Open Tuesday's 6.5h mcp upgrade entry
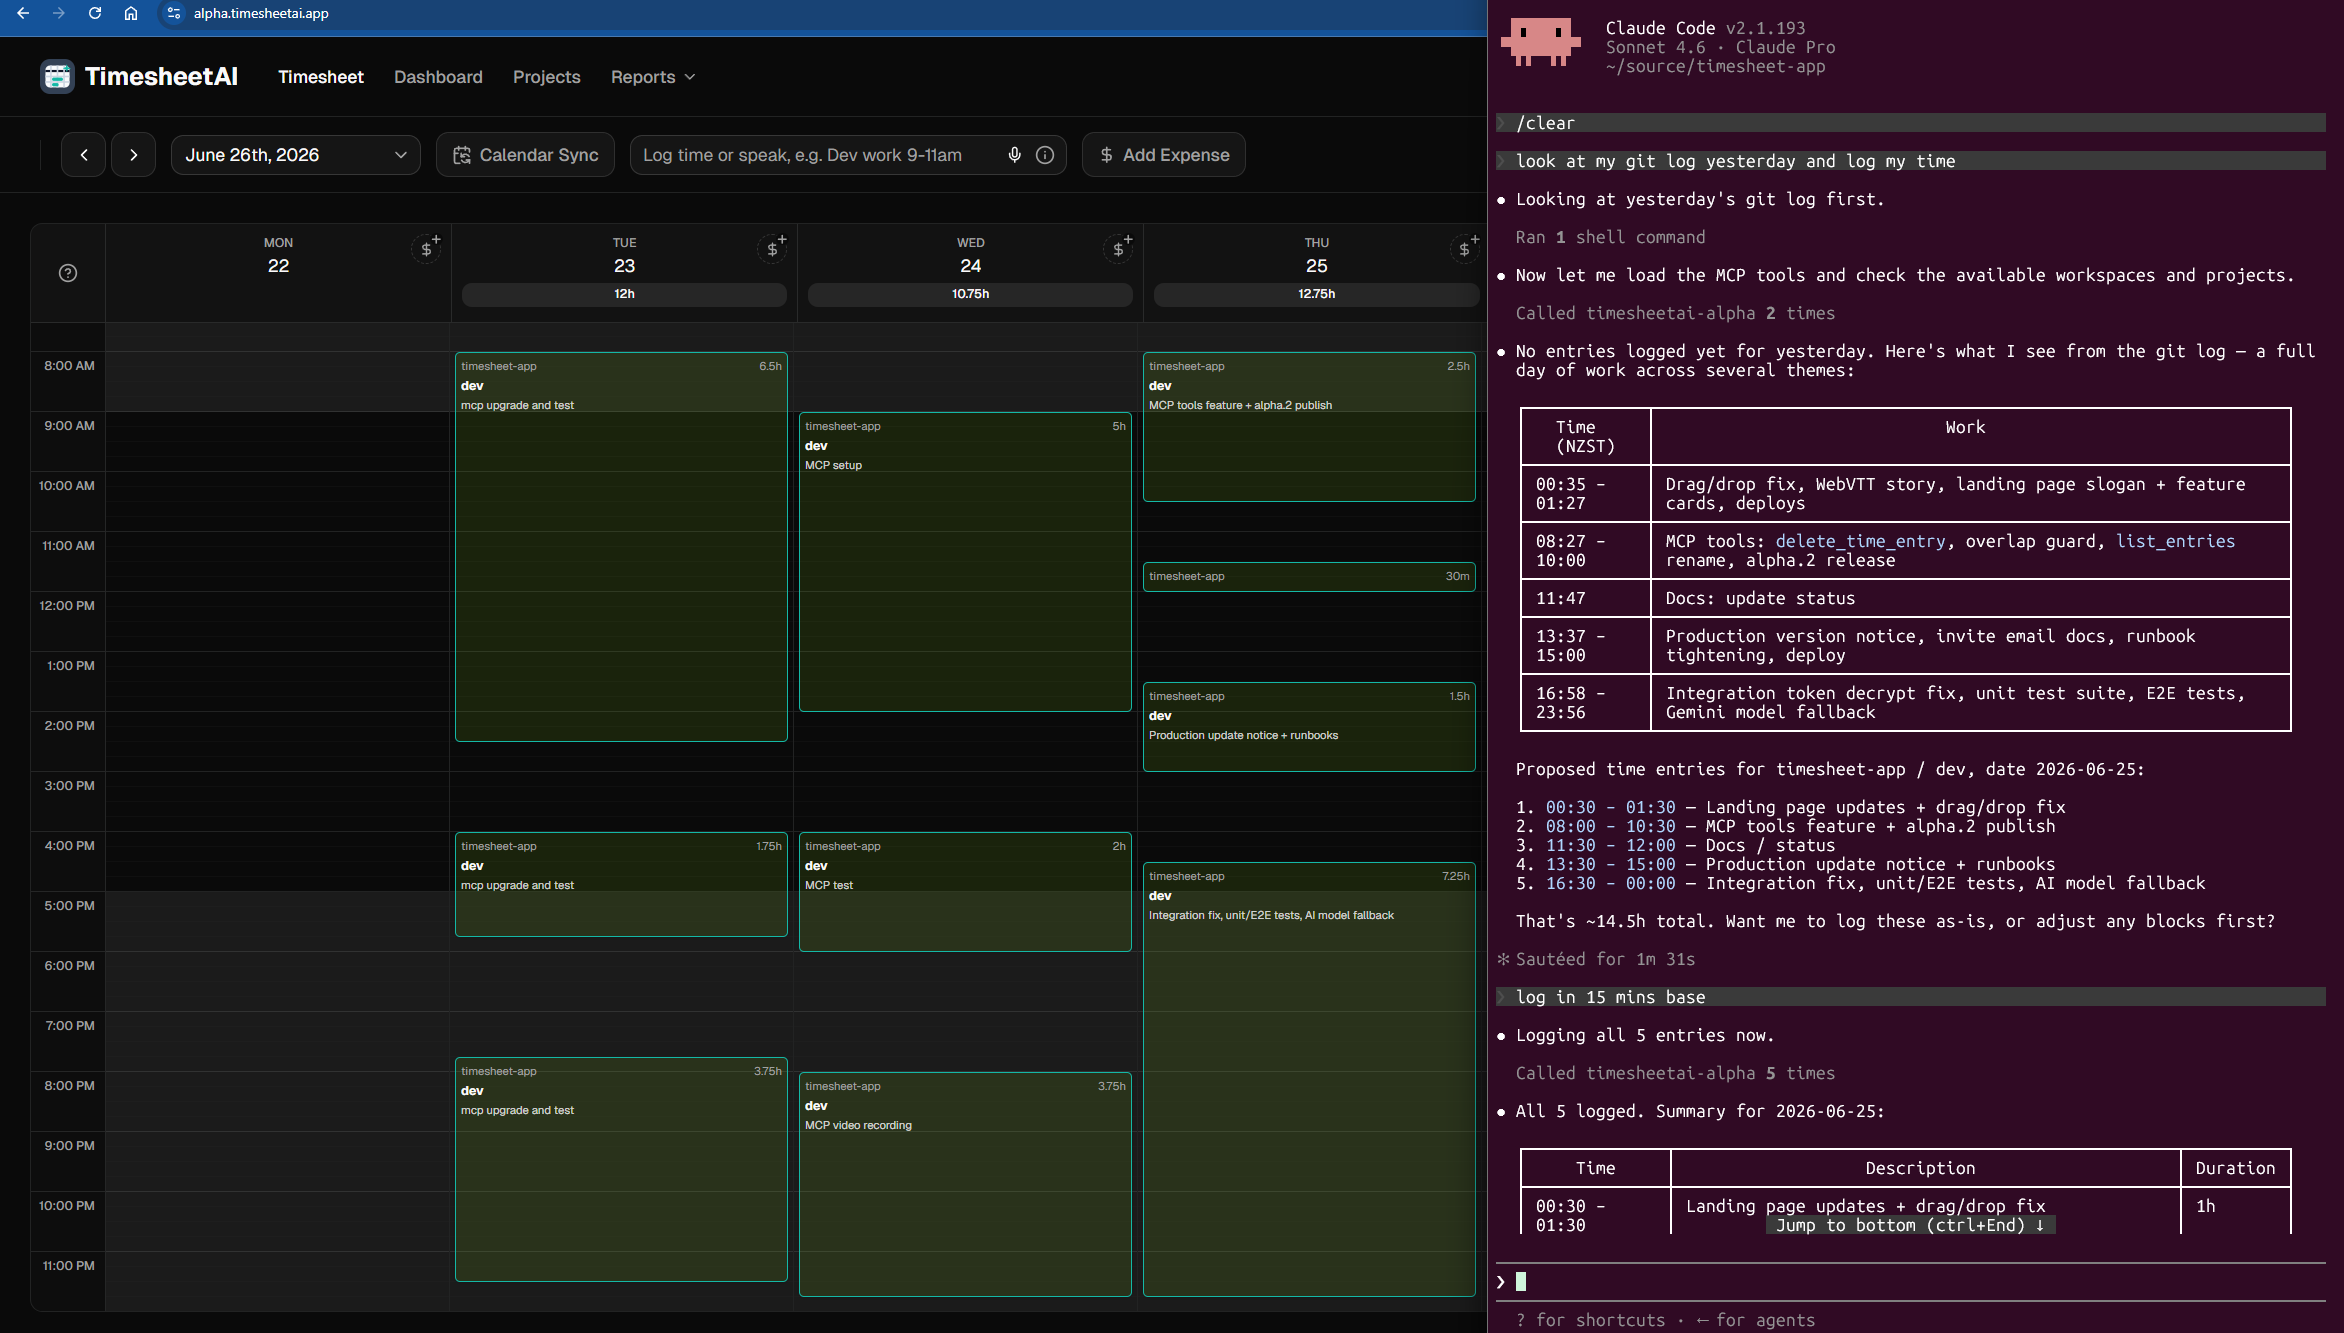The width and height of the screenshot is (2344, 1333). [621, 547]
